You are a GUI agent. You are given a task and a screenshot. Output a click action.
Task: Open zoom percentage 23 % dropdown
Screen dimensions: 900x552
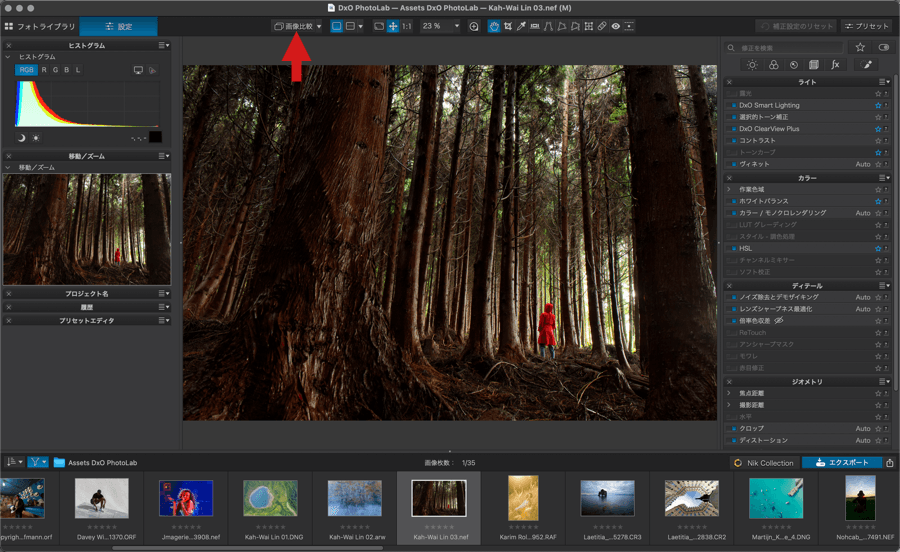click(x=457, y=26)
